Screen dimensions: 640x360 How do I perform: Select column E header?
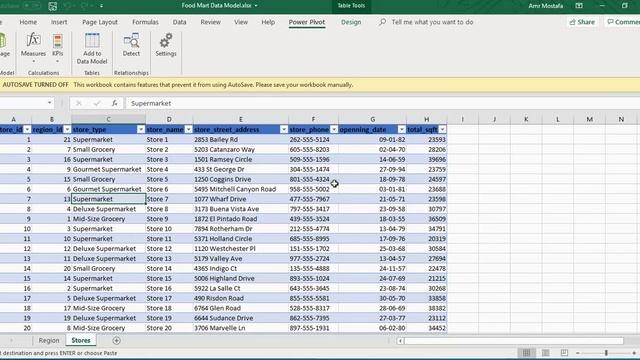tap(240, 119)
